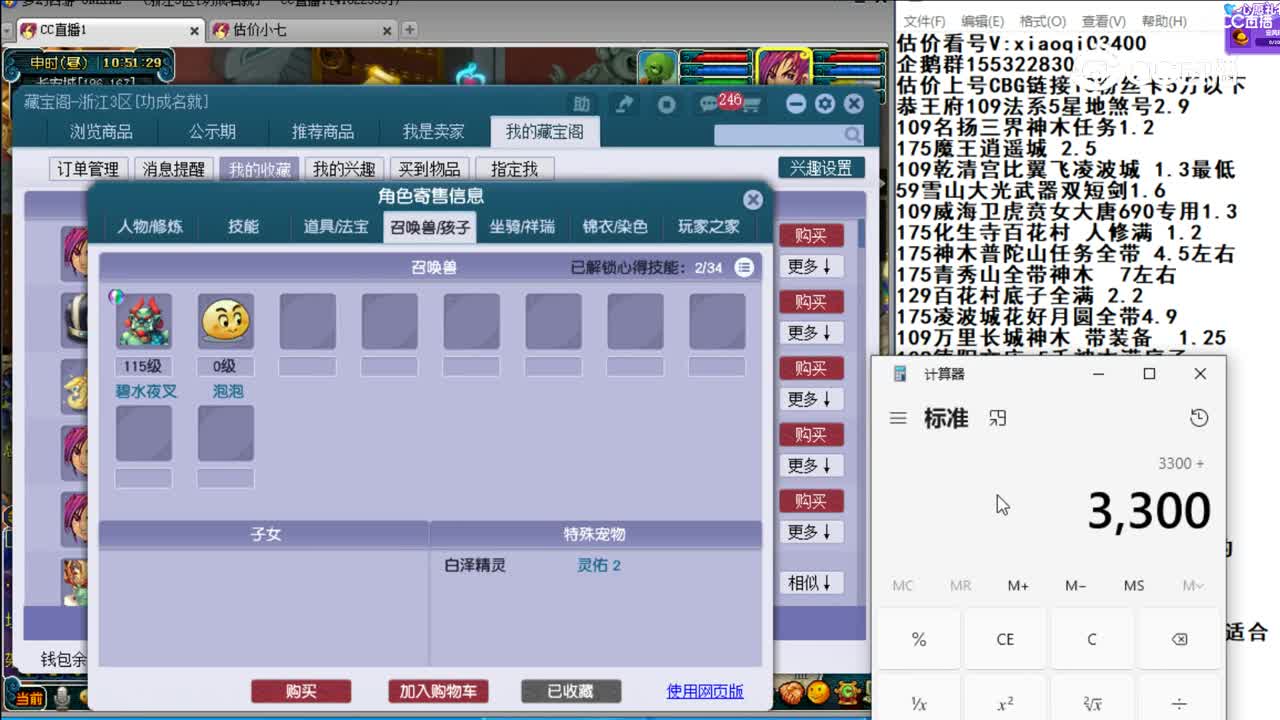Image resolution: width=1280 pixels, height=720 pixels.
Task: Click the 消息提醒 sub-tab
Action: (173, 169)
